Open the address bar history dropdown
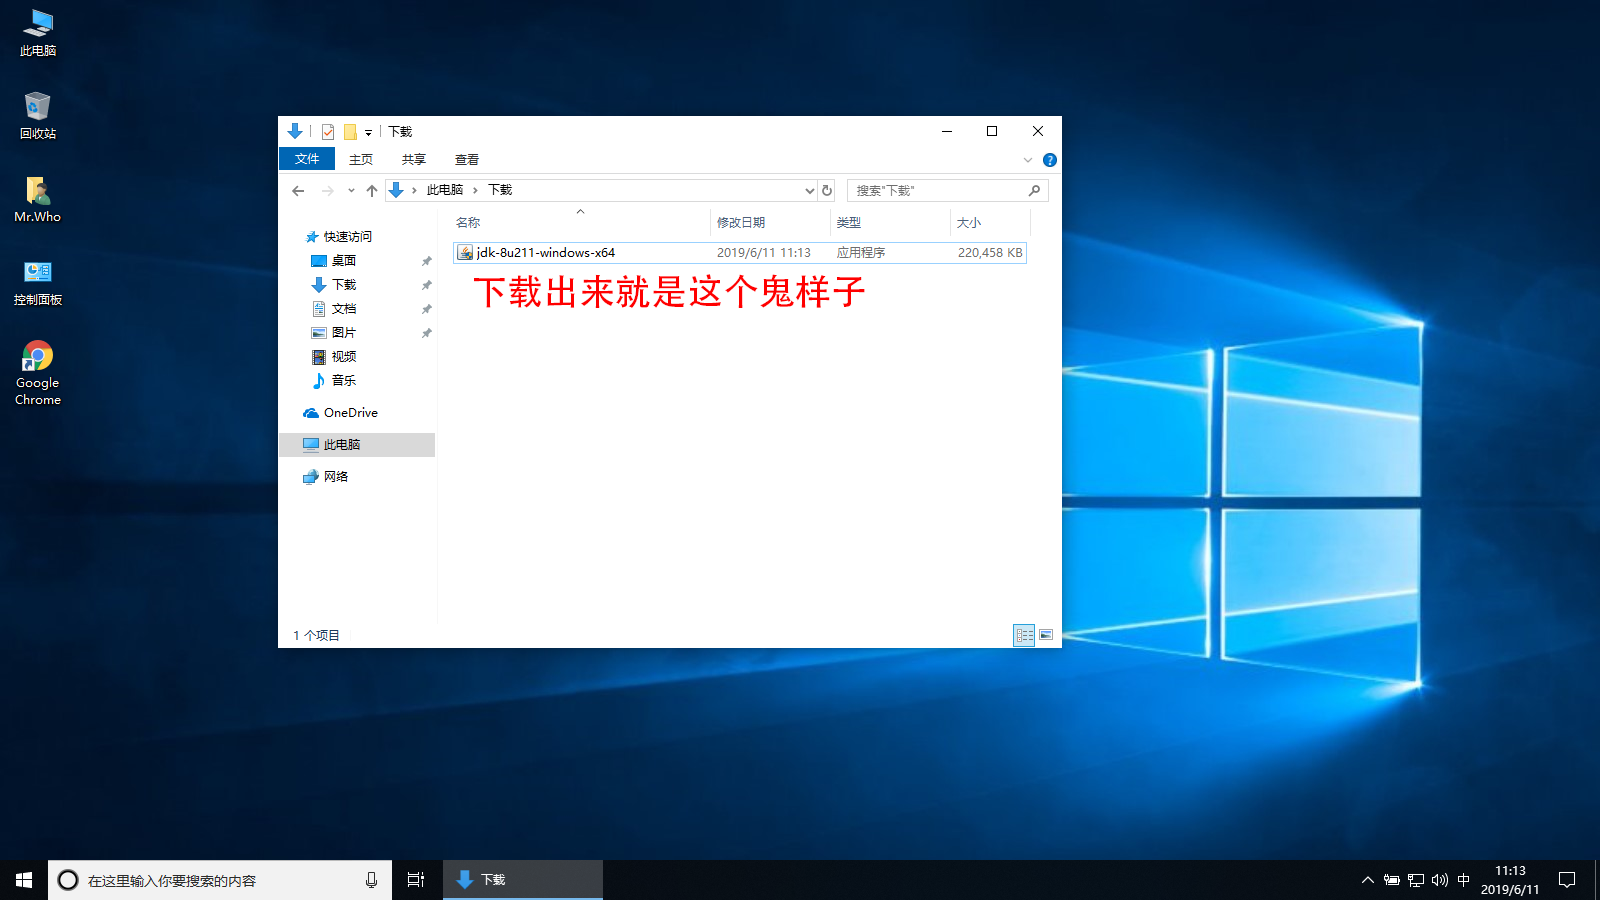Image resolution: width=1600 pixels, height=900 pixels. pos(810,190)
